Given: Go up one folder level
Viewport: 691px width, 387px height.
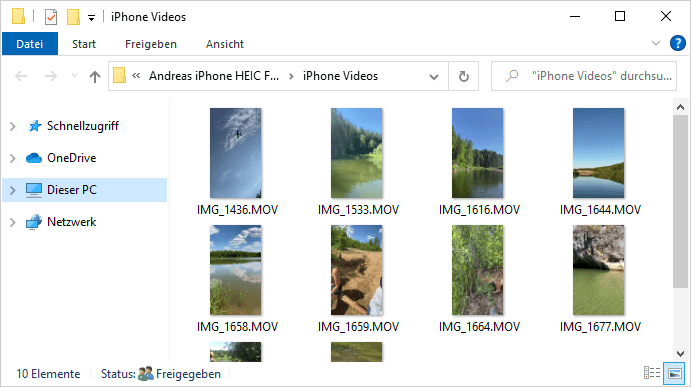Looking at the screenshot, I should [94, 76].
